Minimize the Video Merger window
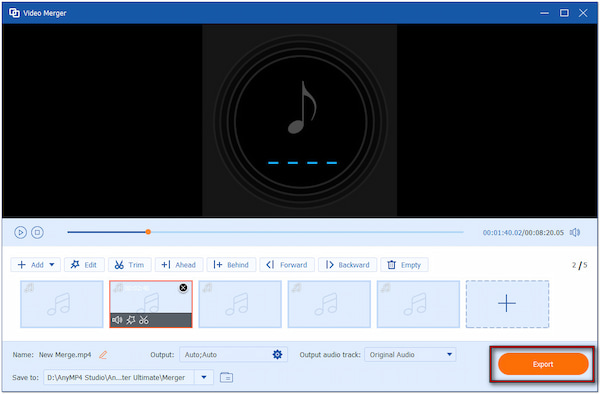Image resolution: width=600 pixels, height=394 pixels. (545, 13)
